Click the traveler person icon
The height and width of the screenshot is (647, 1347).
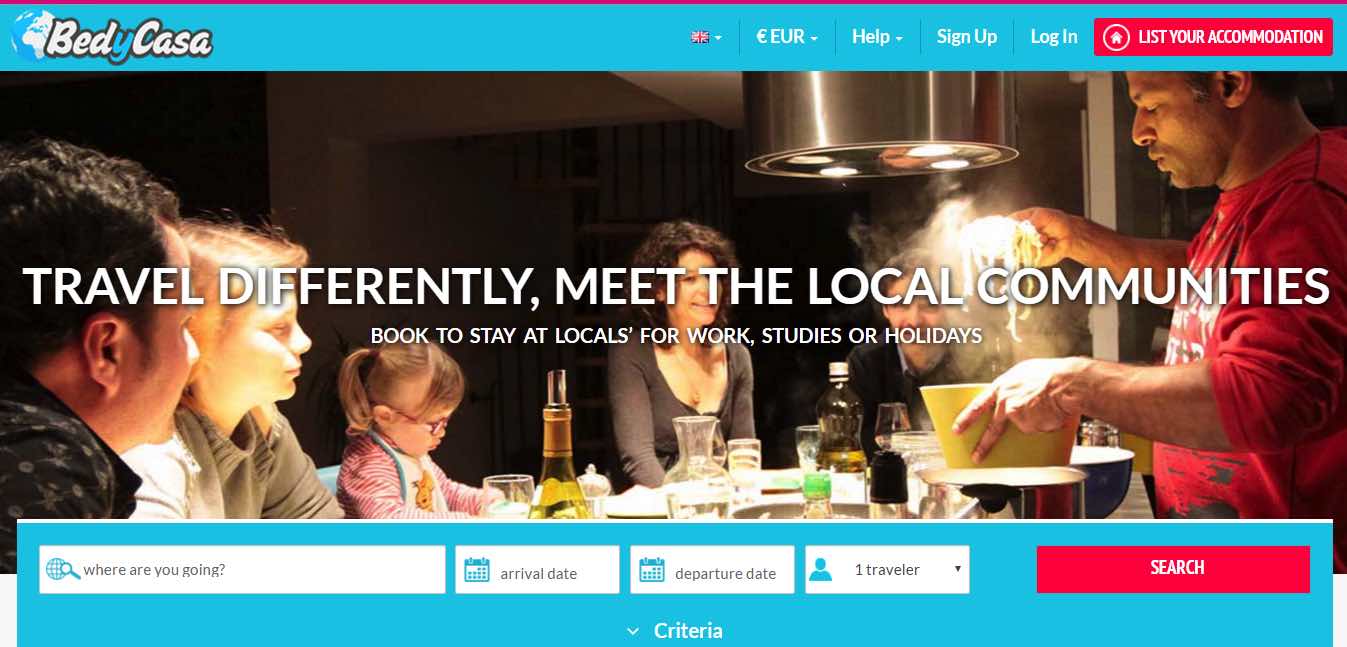coord(821,570)
